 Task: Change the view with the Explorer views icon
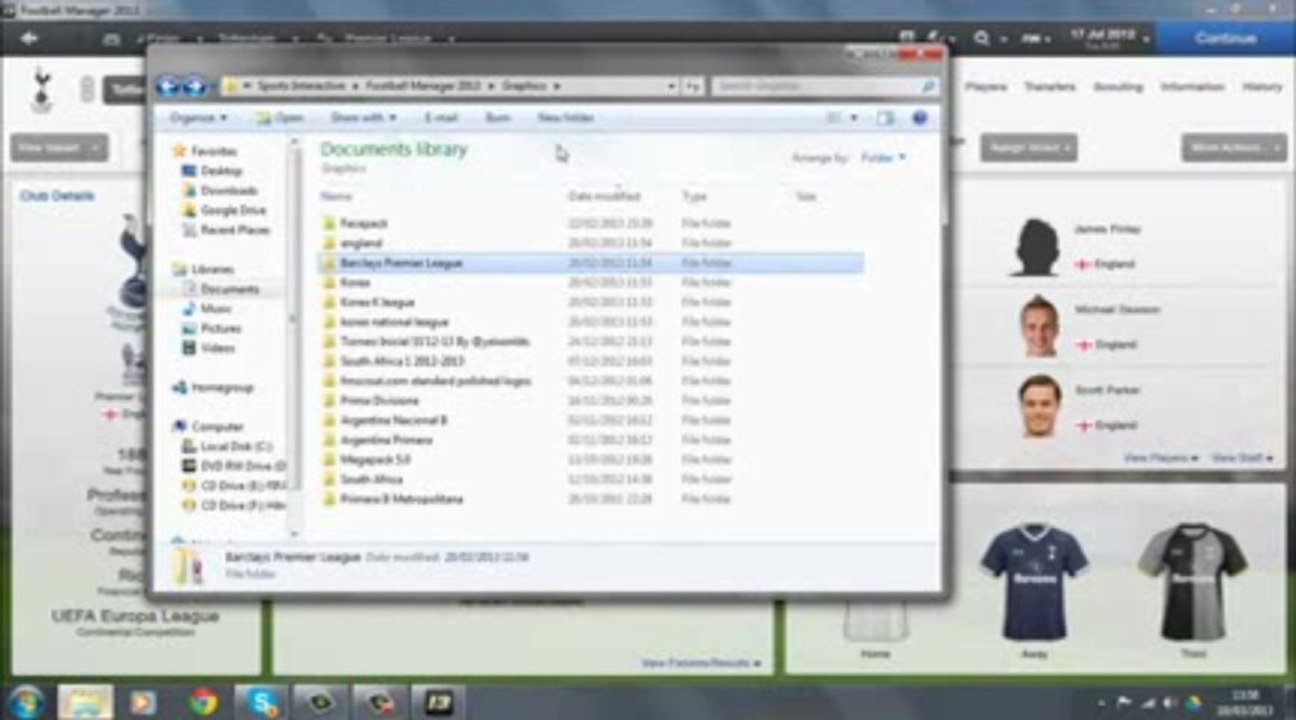pyautogui.click(x=834, y=118)
